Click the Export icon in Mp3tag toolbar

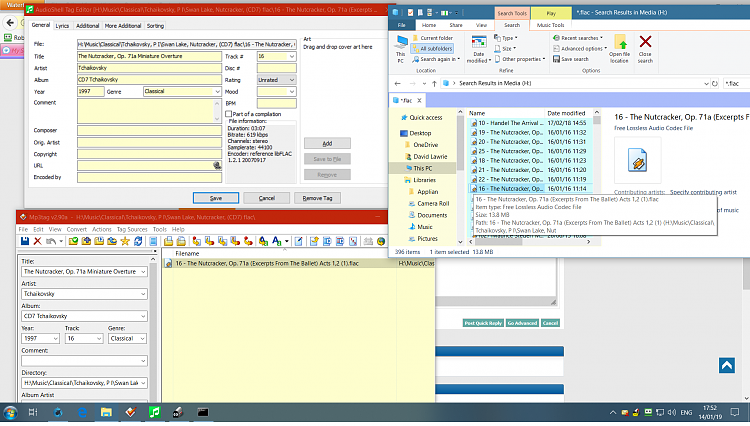click(314, 241)
